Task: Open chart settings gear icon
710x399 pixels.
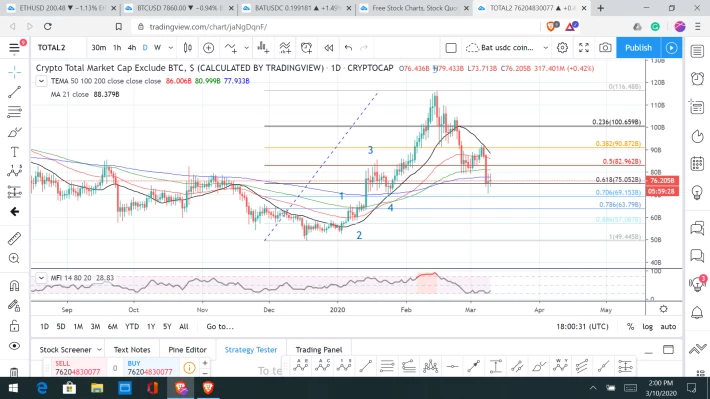Action: coord(562,48)
